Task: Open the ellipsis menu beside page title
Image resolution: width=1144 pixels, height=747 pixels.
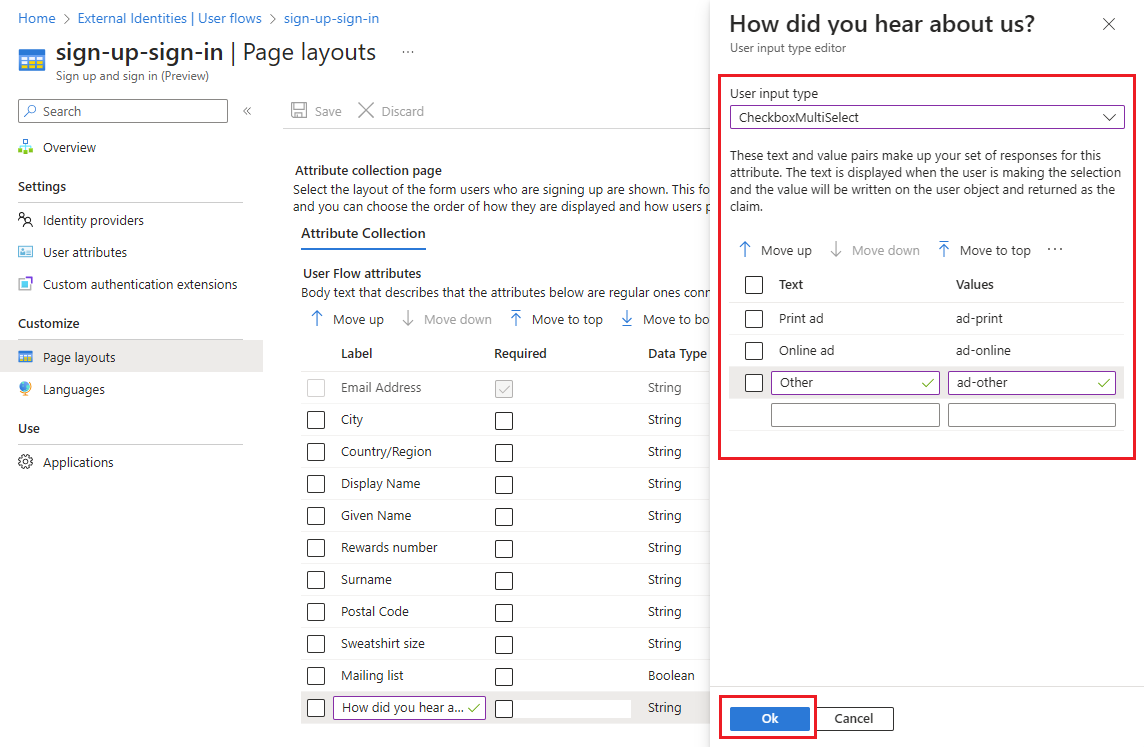Action: 408,52
